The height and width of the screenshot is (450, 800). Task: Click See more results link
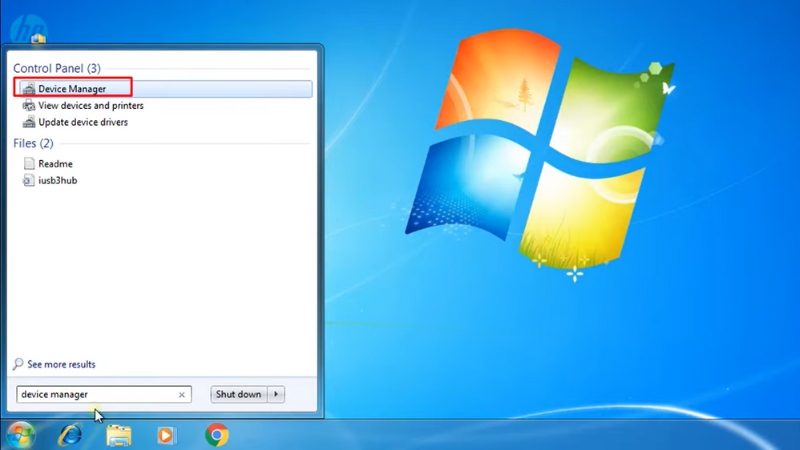[x=61, y=364]
